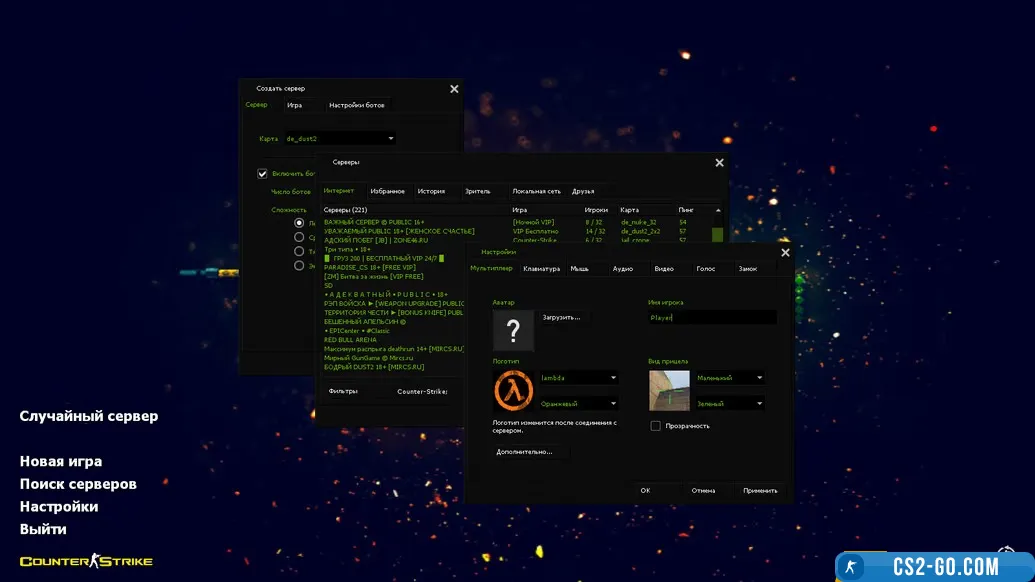Click the Загрузить... avatar upload button

pos(561,317)
